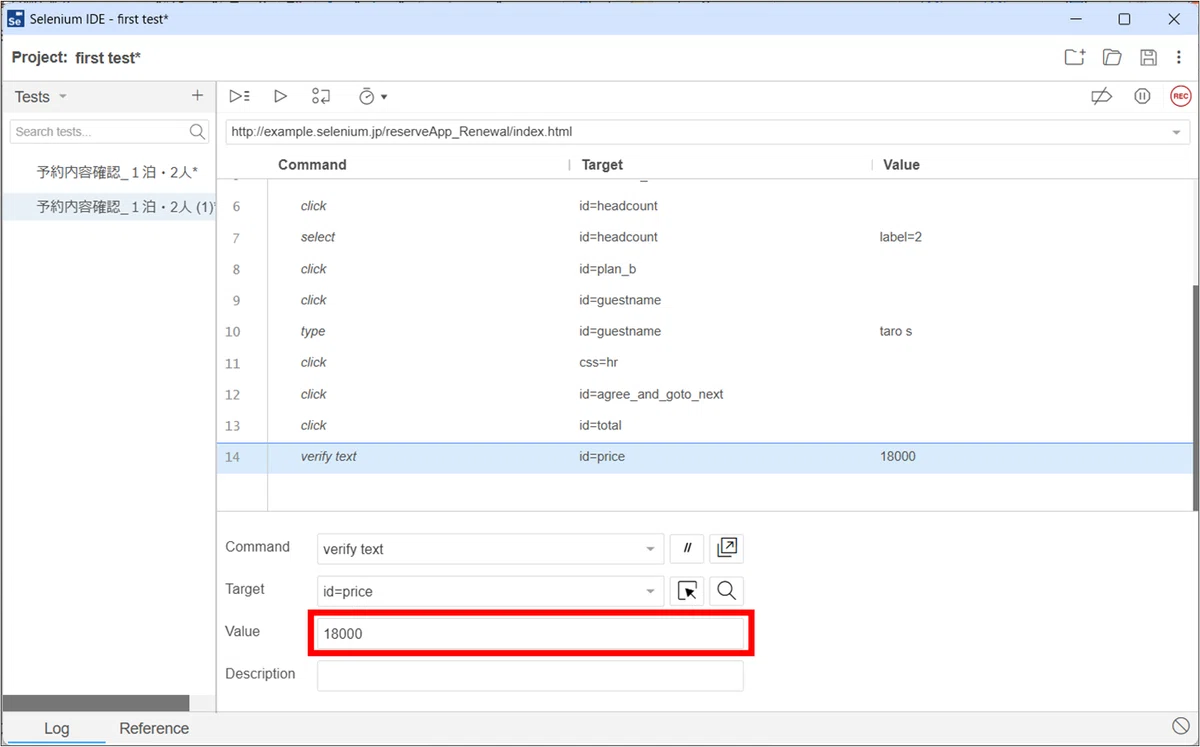Save the project icon

1149,57
